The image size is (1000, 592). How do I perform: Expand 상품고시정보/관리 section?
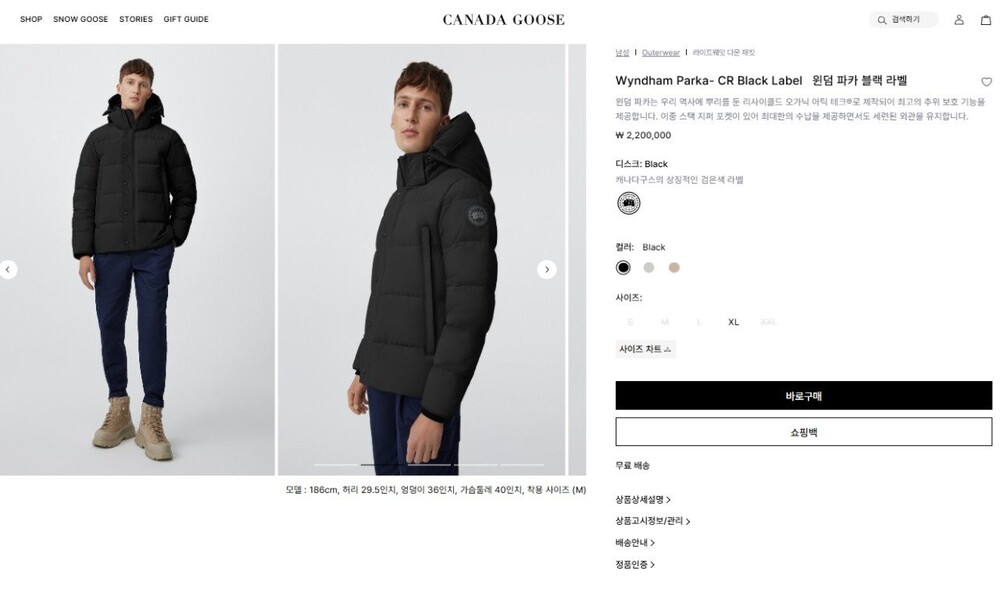coord(652,521)
